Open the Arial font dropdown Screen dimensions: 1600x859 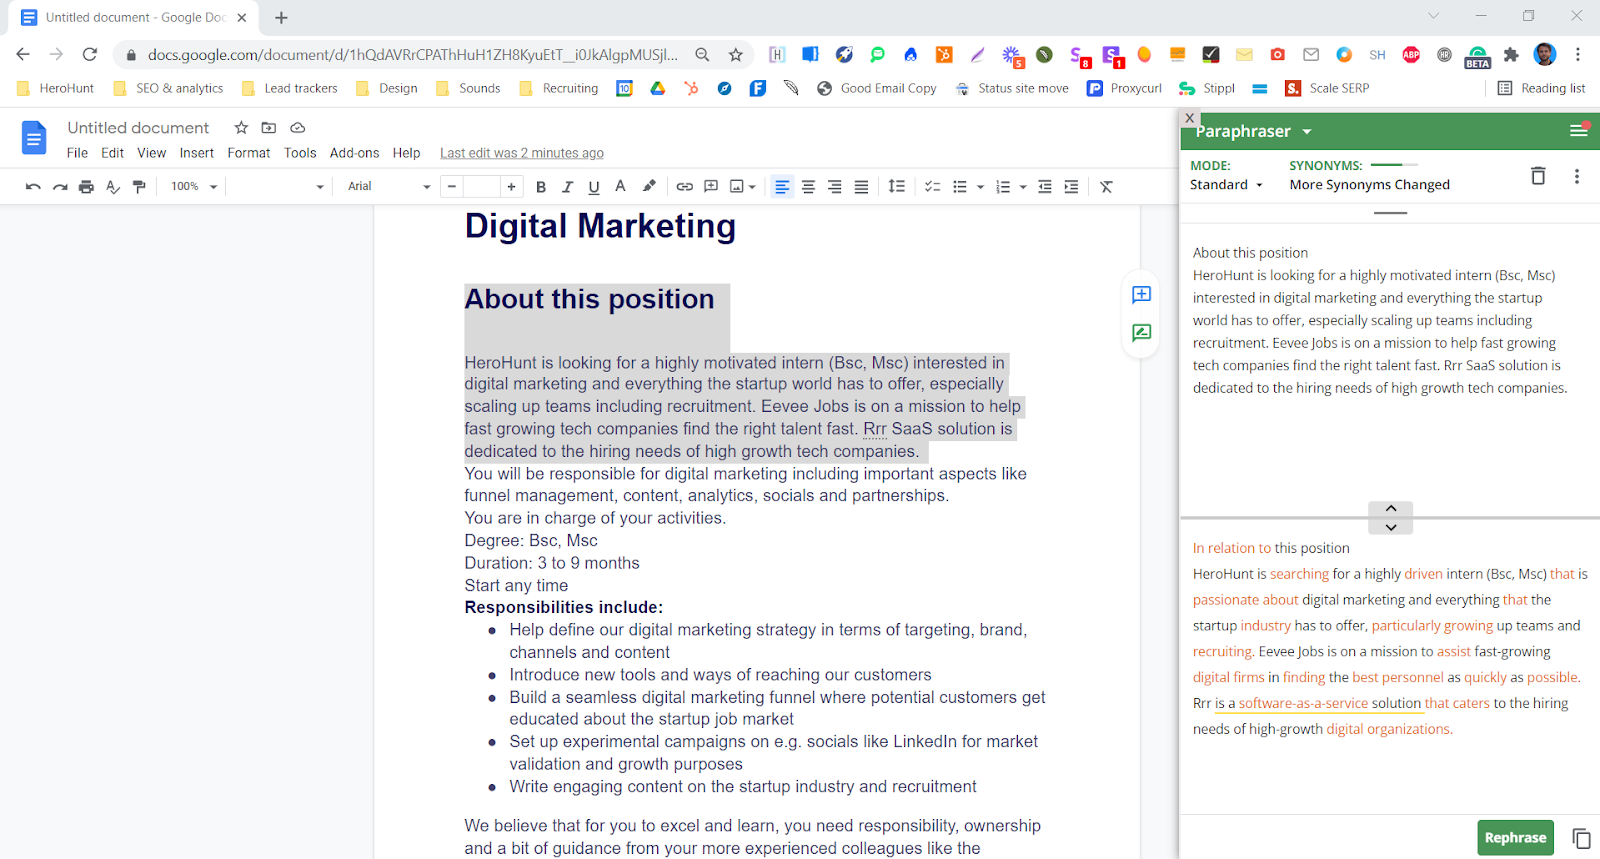[388, 187]
